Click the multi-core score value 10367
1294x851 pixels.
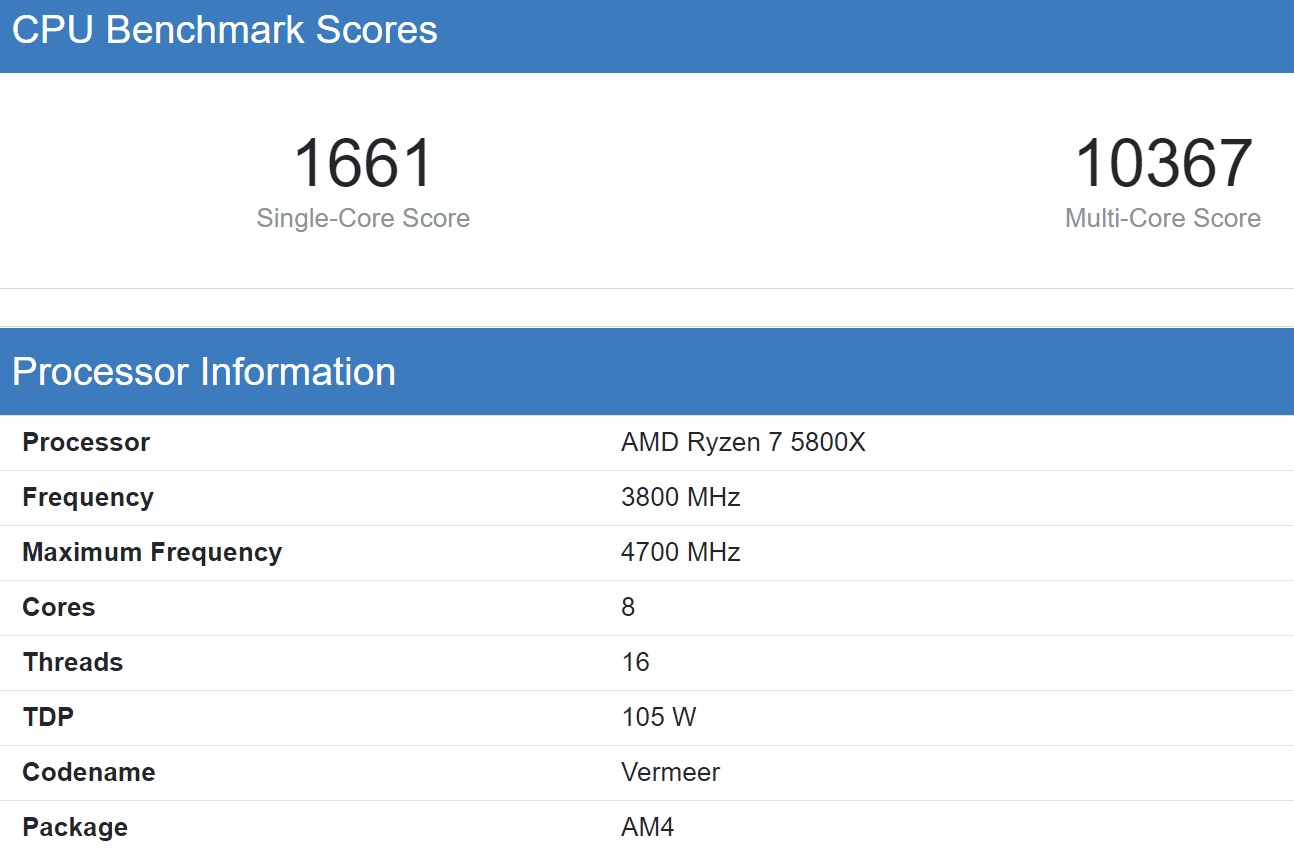pos(1163,164)
